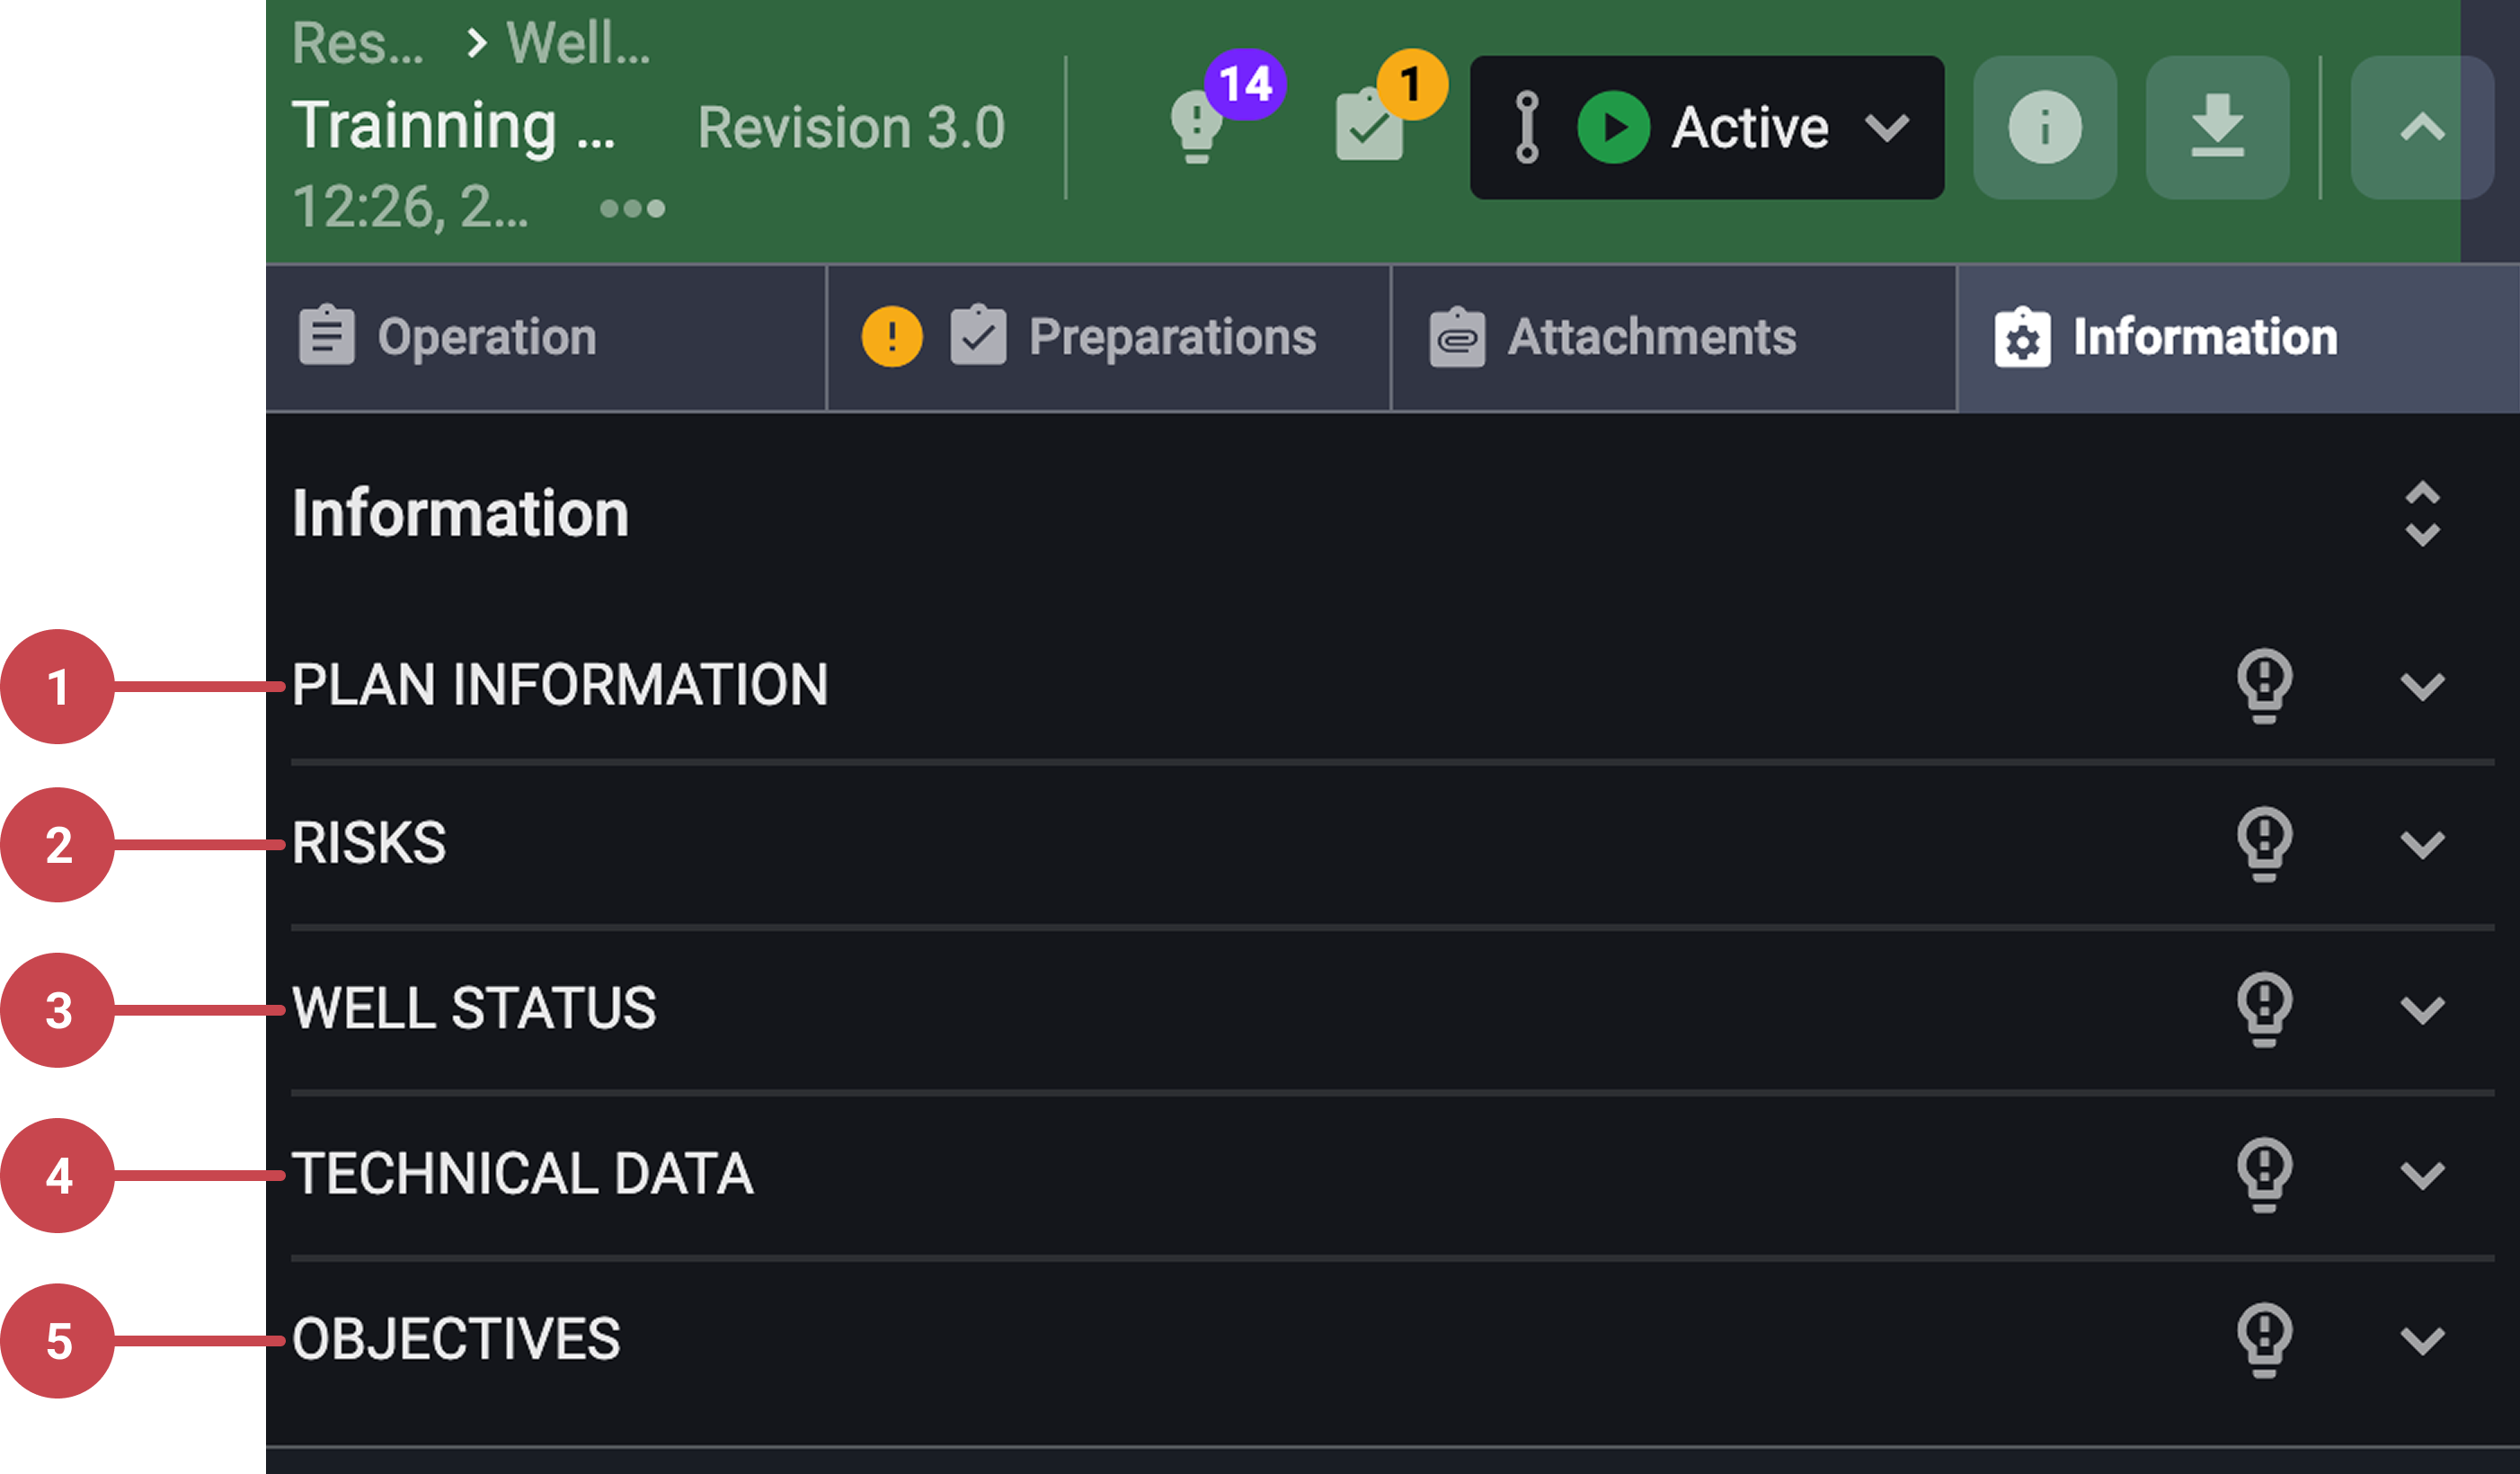The height and width of the screenshot is (1474, 2520).
Task: Click the lightbulb icon for WELL STATUS
Action: (x=2264, y=1009)
